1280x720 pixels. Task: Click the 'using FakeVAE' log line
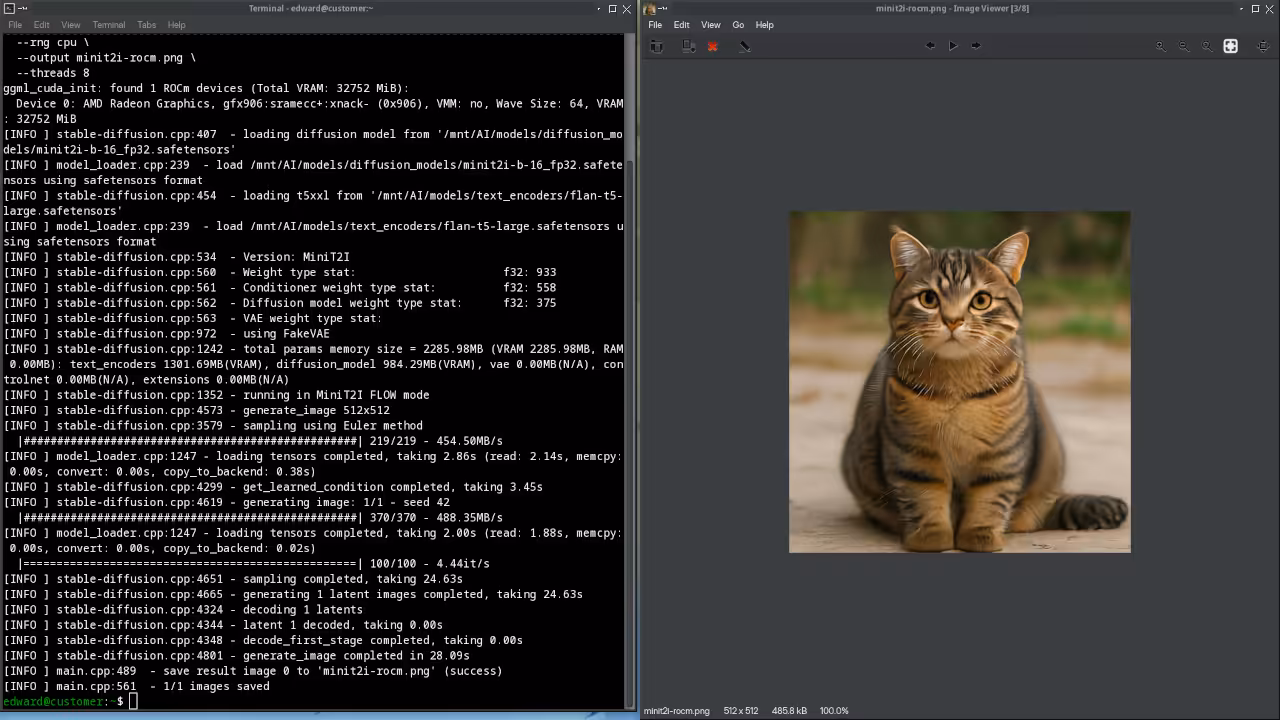coord(167,334)
